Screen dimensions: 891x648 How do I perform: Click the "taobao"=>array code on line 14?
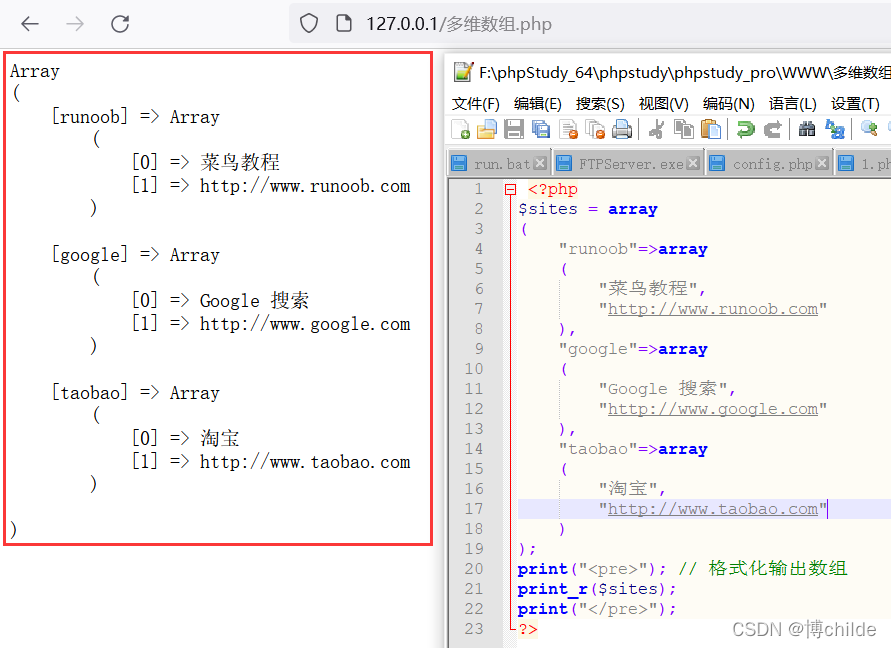click(633, 449)
